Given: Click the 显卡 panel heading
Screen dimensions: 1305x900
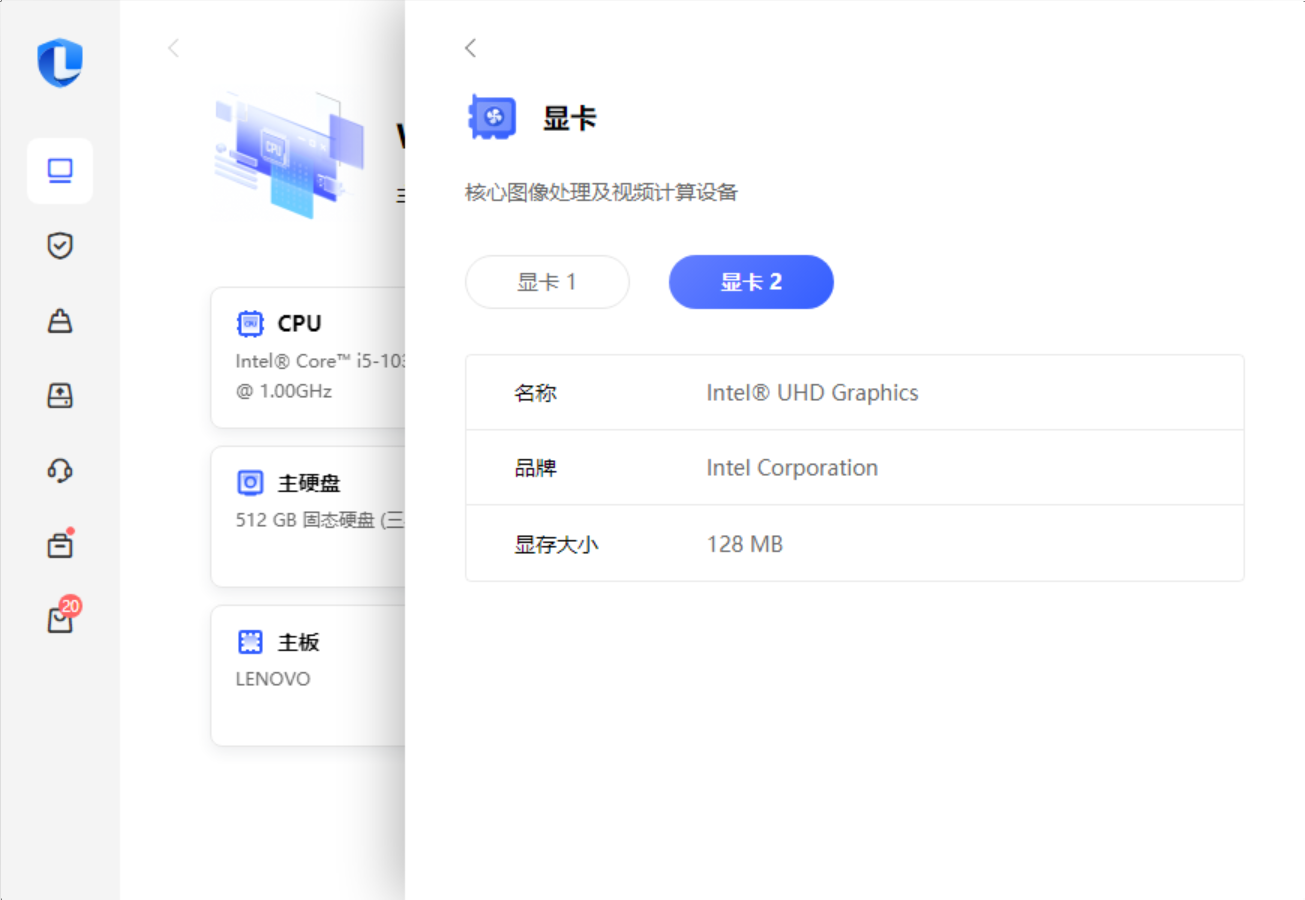Looking at the screenshot, I should pyautogui.click(x=570, y=118).
